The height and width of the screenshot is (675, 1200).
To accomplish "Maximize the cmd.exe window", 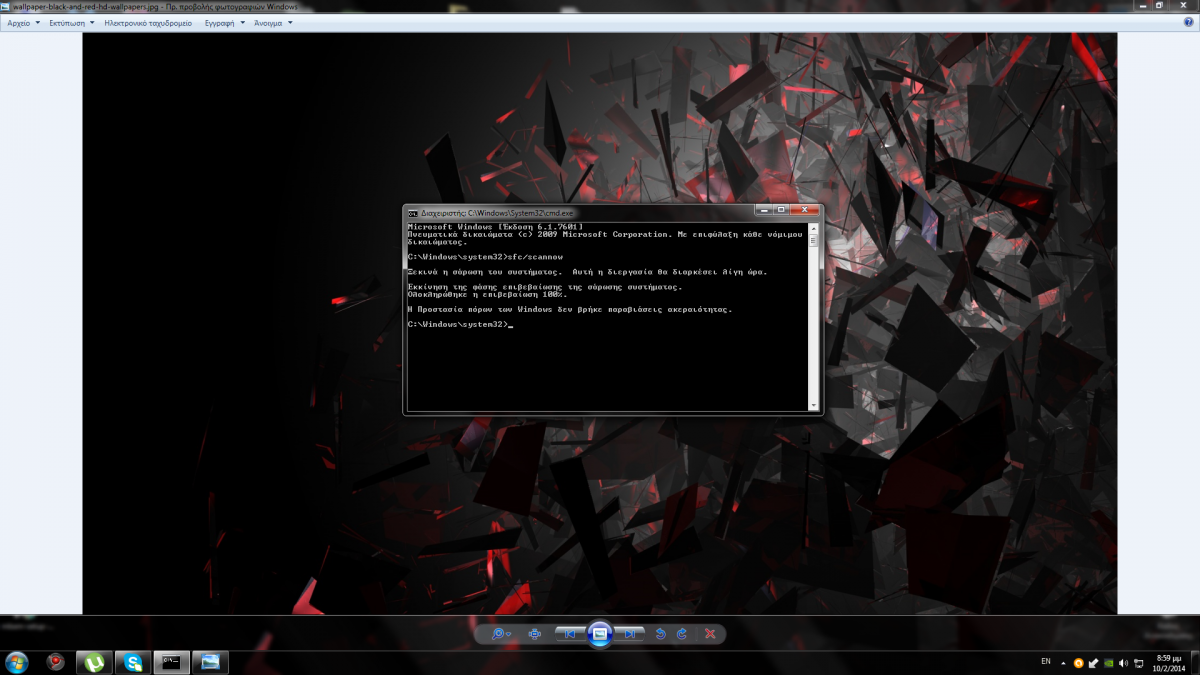I will 781,210.
